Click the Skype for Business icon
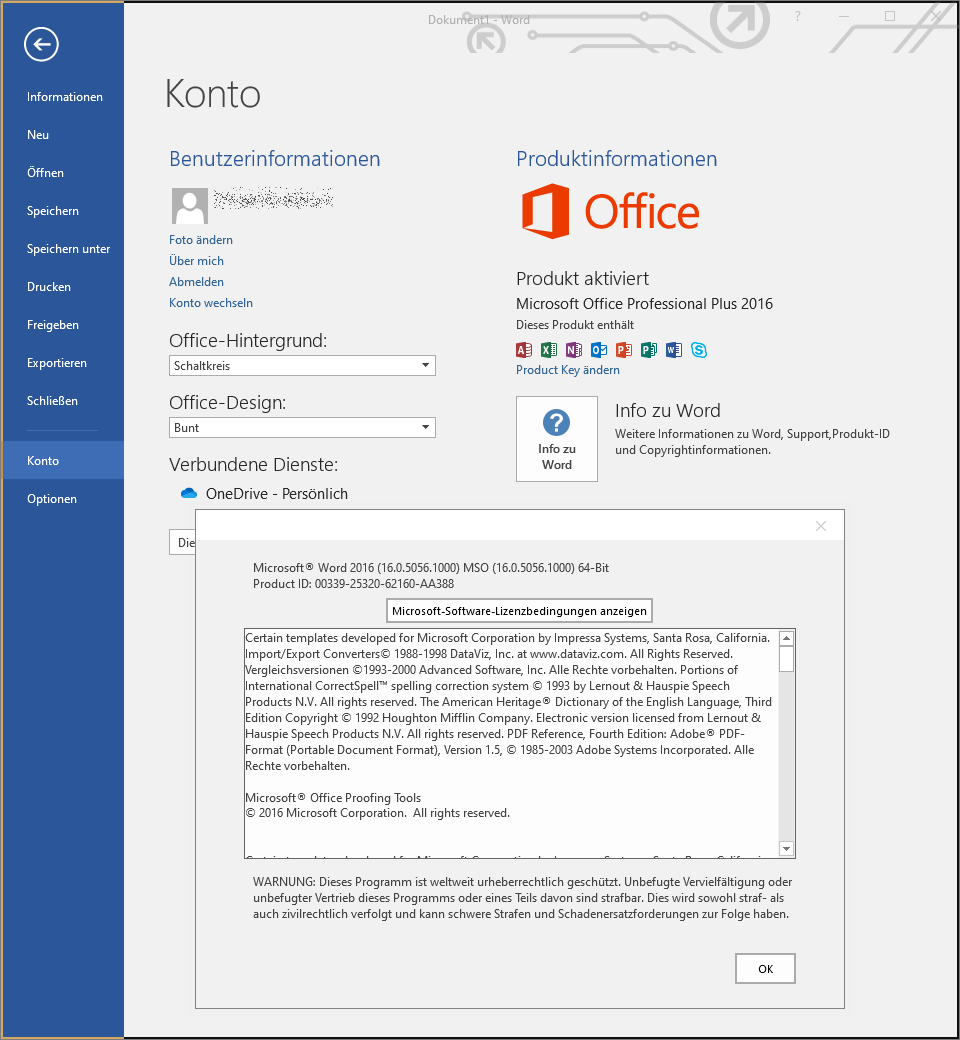 [x=699, y=350]
